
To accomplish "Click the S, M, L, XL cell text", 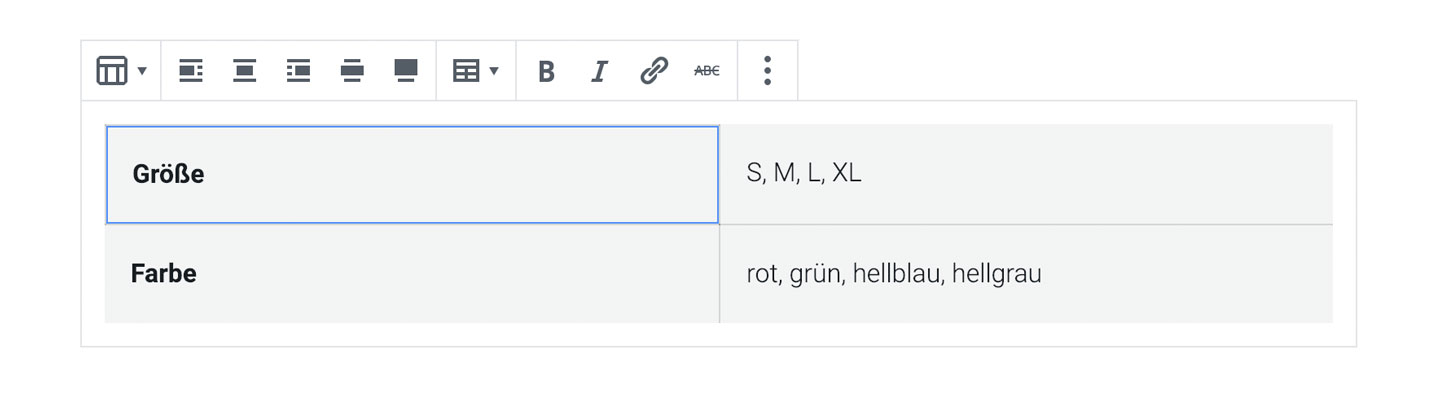I will click(x=804, y=173).
